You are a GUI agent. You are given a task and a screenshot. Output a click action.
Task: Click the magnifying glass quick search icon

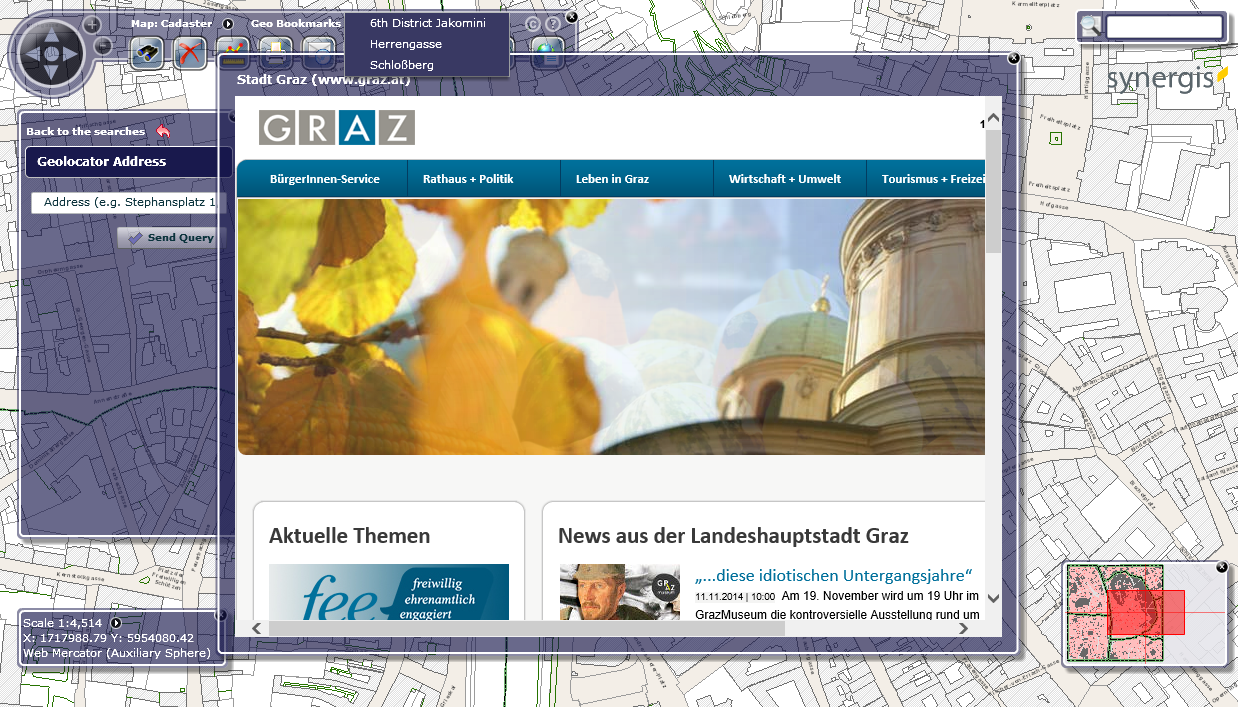point(1090,27)
